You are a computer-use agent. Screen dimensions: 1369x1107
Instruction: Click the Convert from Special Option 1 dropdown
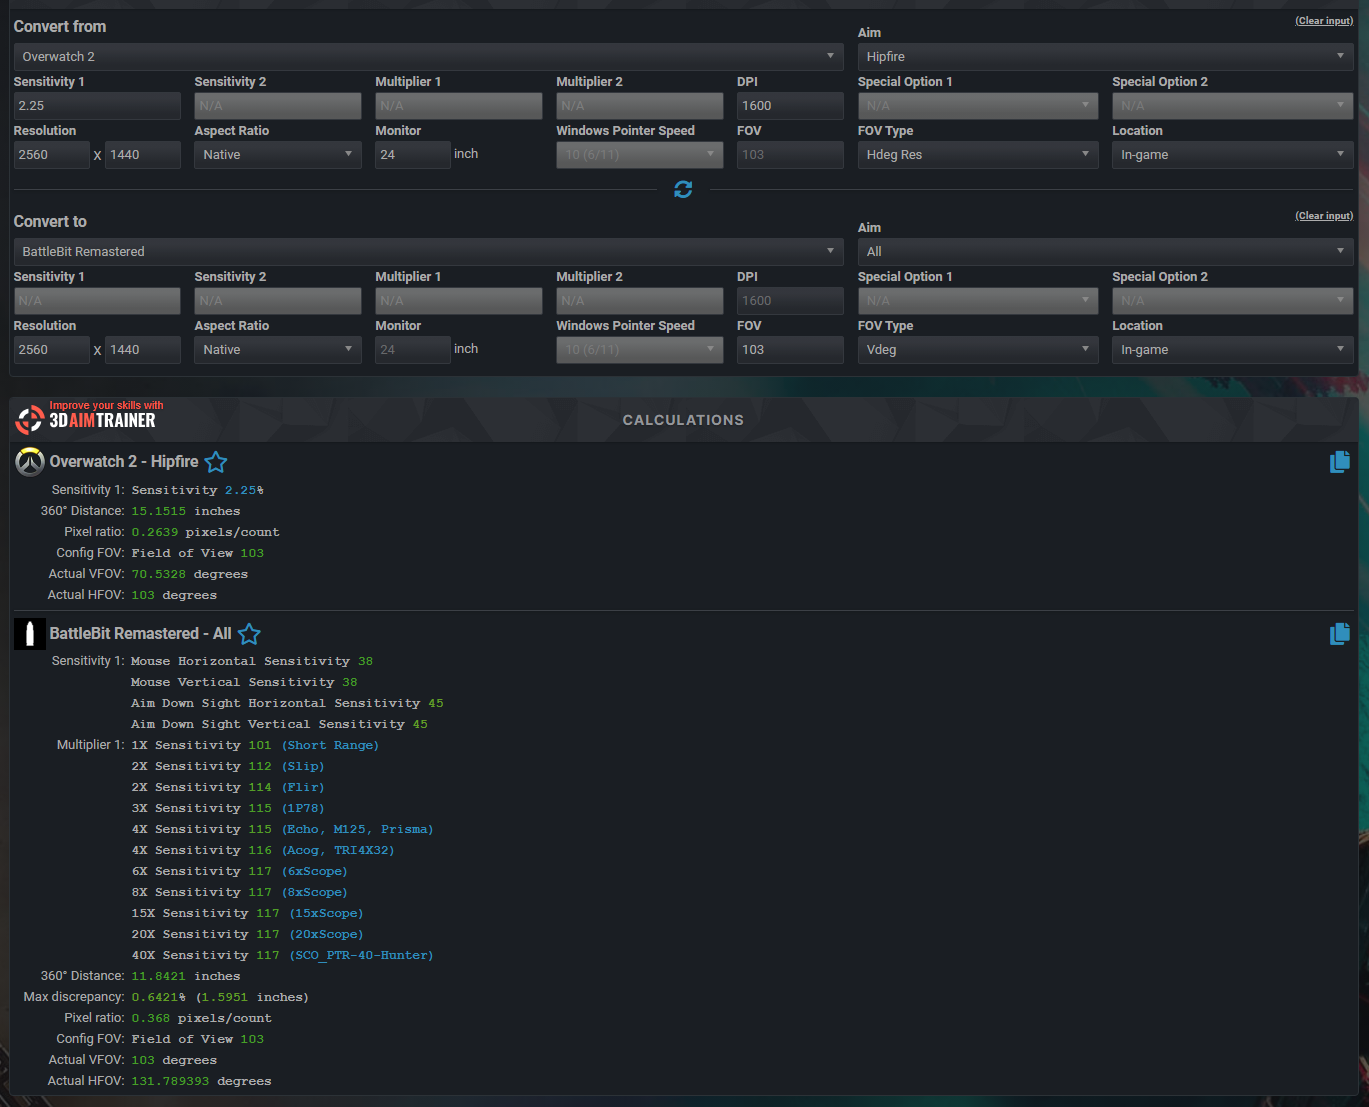pos(978,106)
